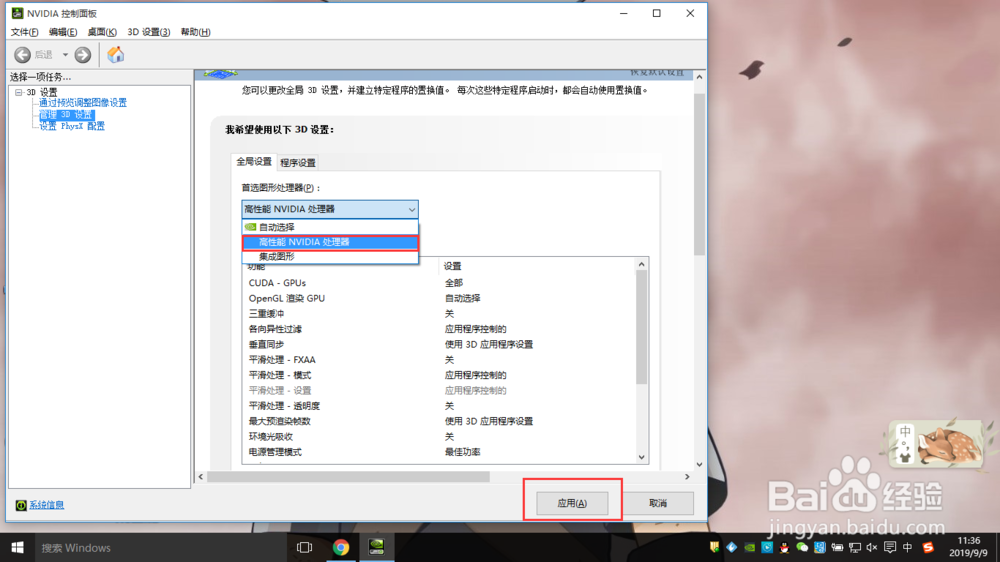The width and height of the screenshot is (1000, 562).
Task: Open 设置 PhysX 配置 in the tree
Action: point(72,126)
